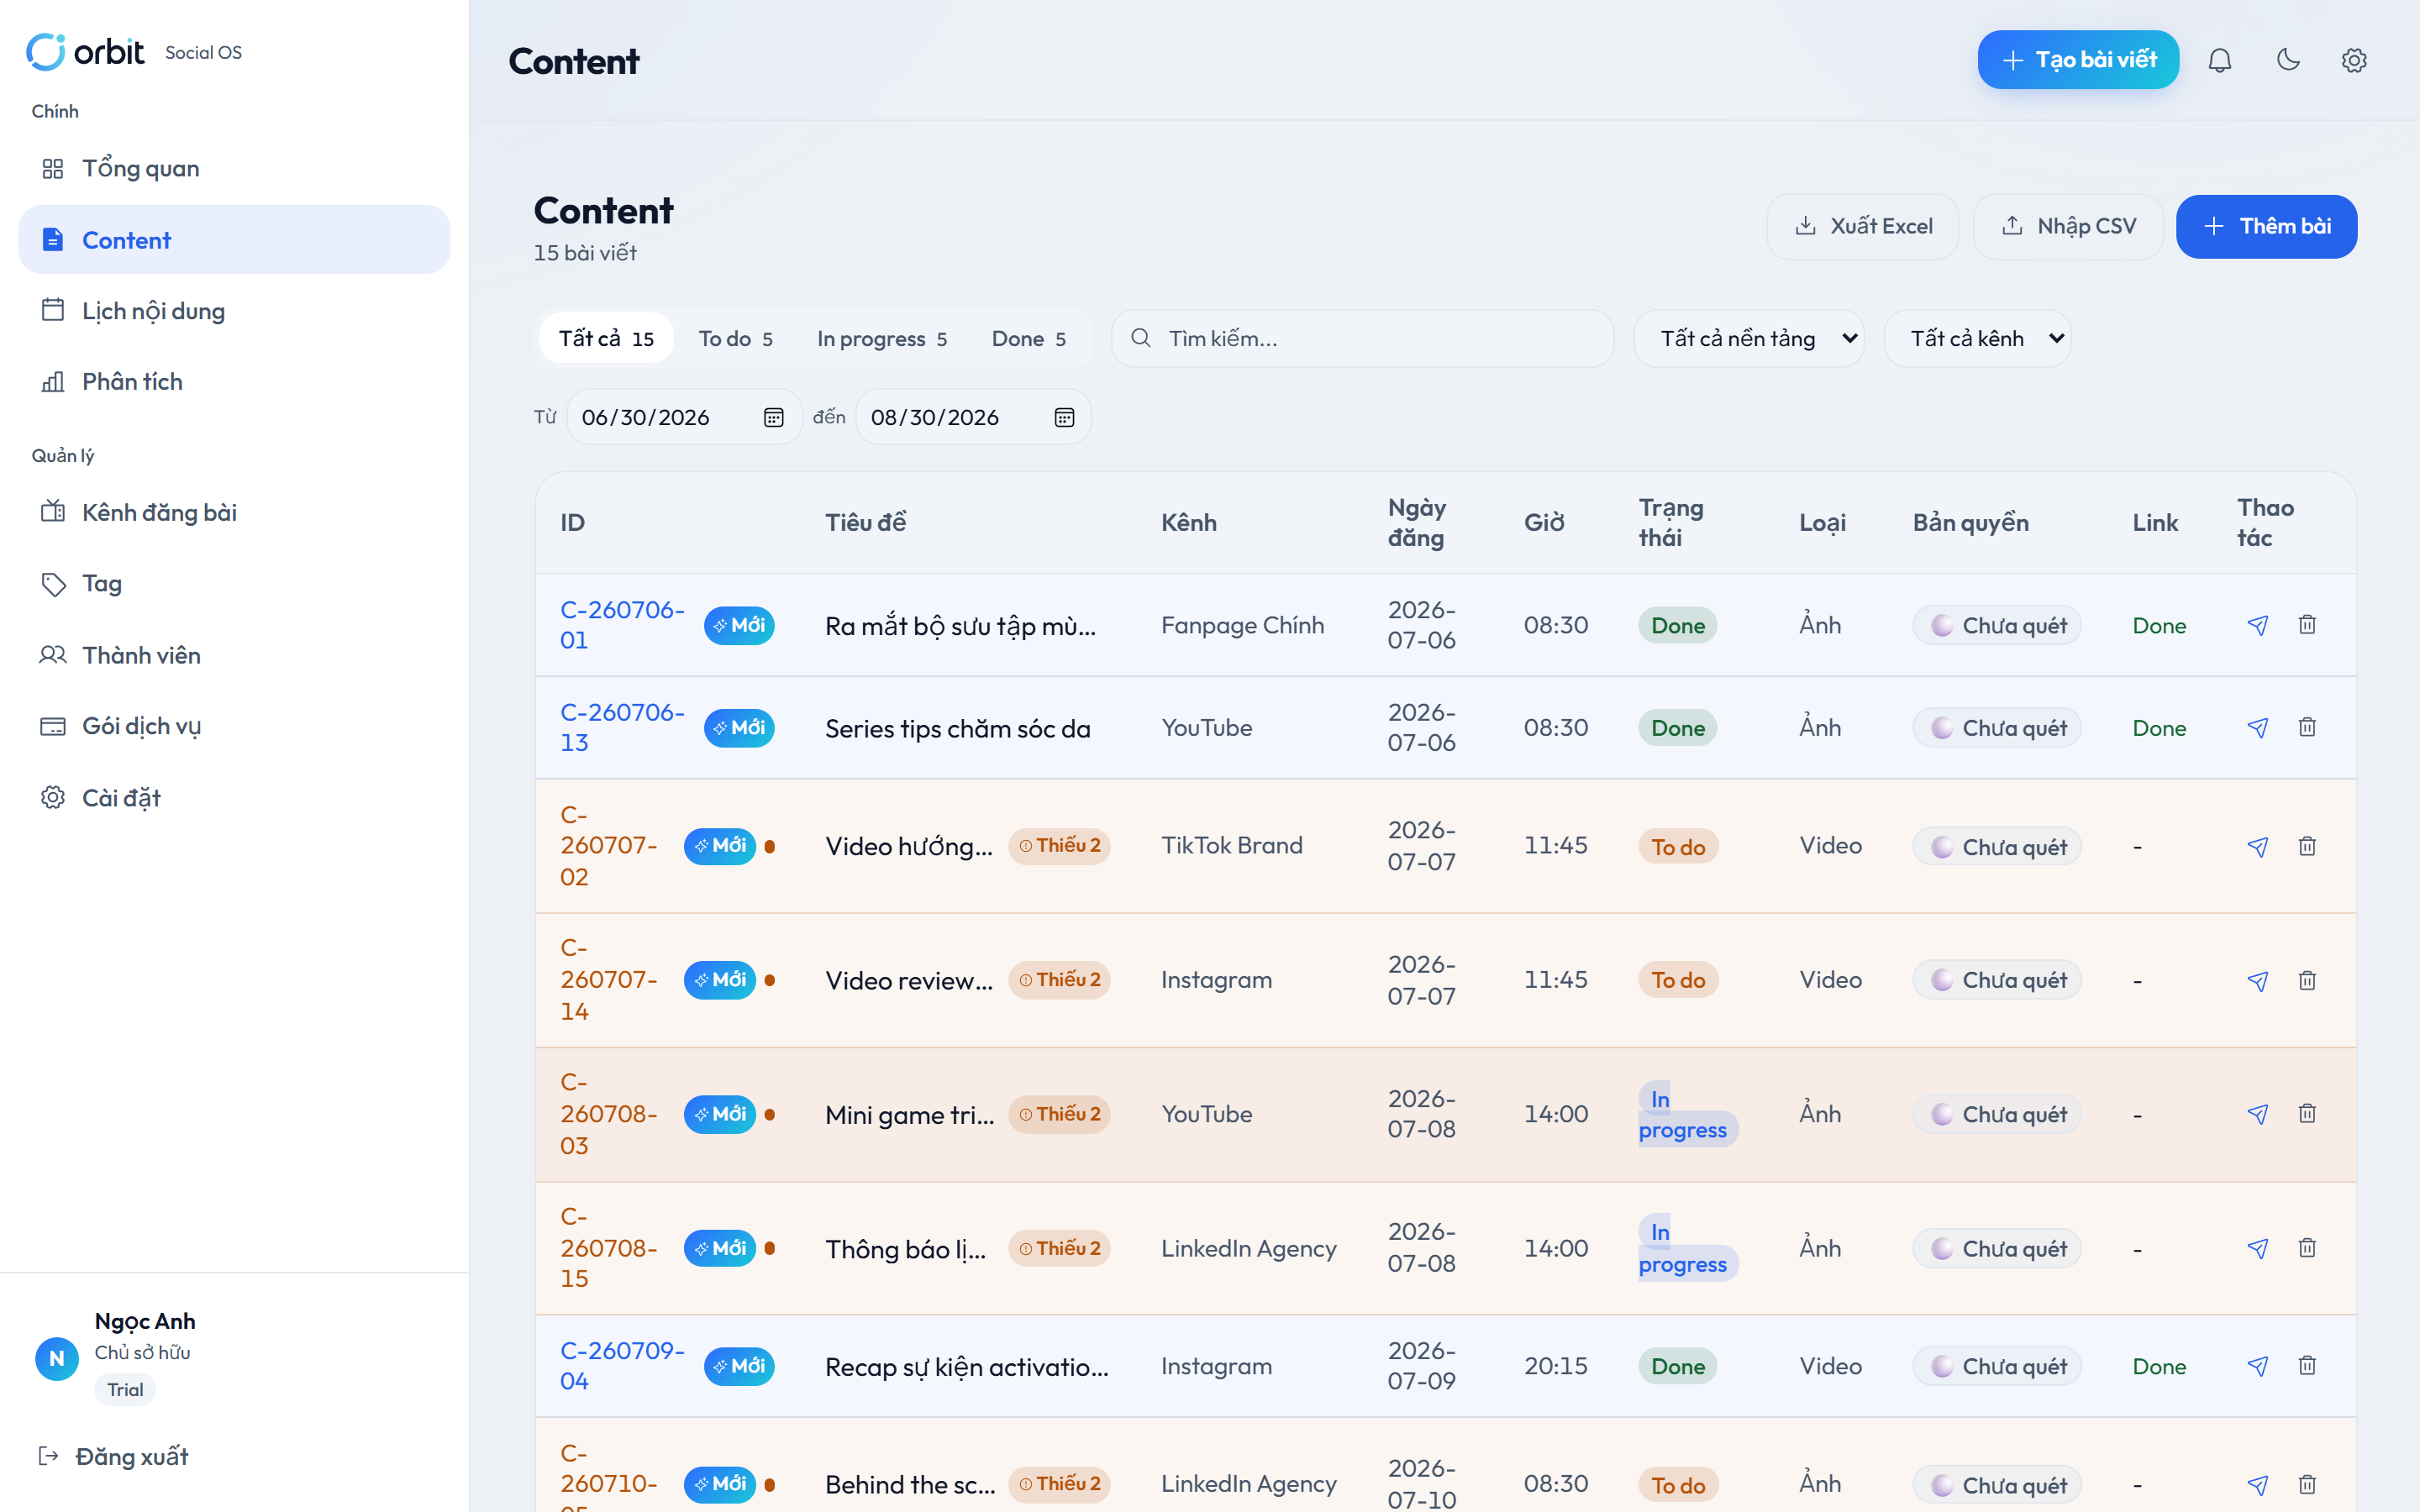Expand the Tất cả kênh dropdown
Image resolution: width=2420 pixels, height=1512 pixels.
[1977, 338]
